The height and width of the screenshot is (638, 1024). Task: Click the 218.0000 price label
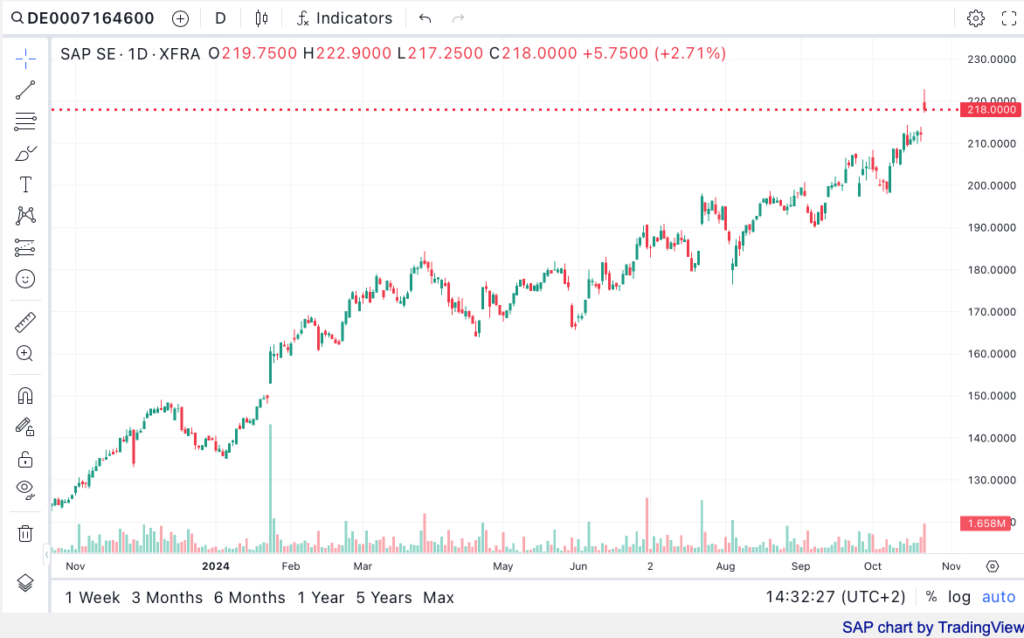click(990, 110)
